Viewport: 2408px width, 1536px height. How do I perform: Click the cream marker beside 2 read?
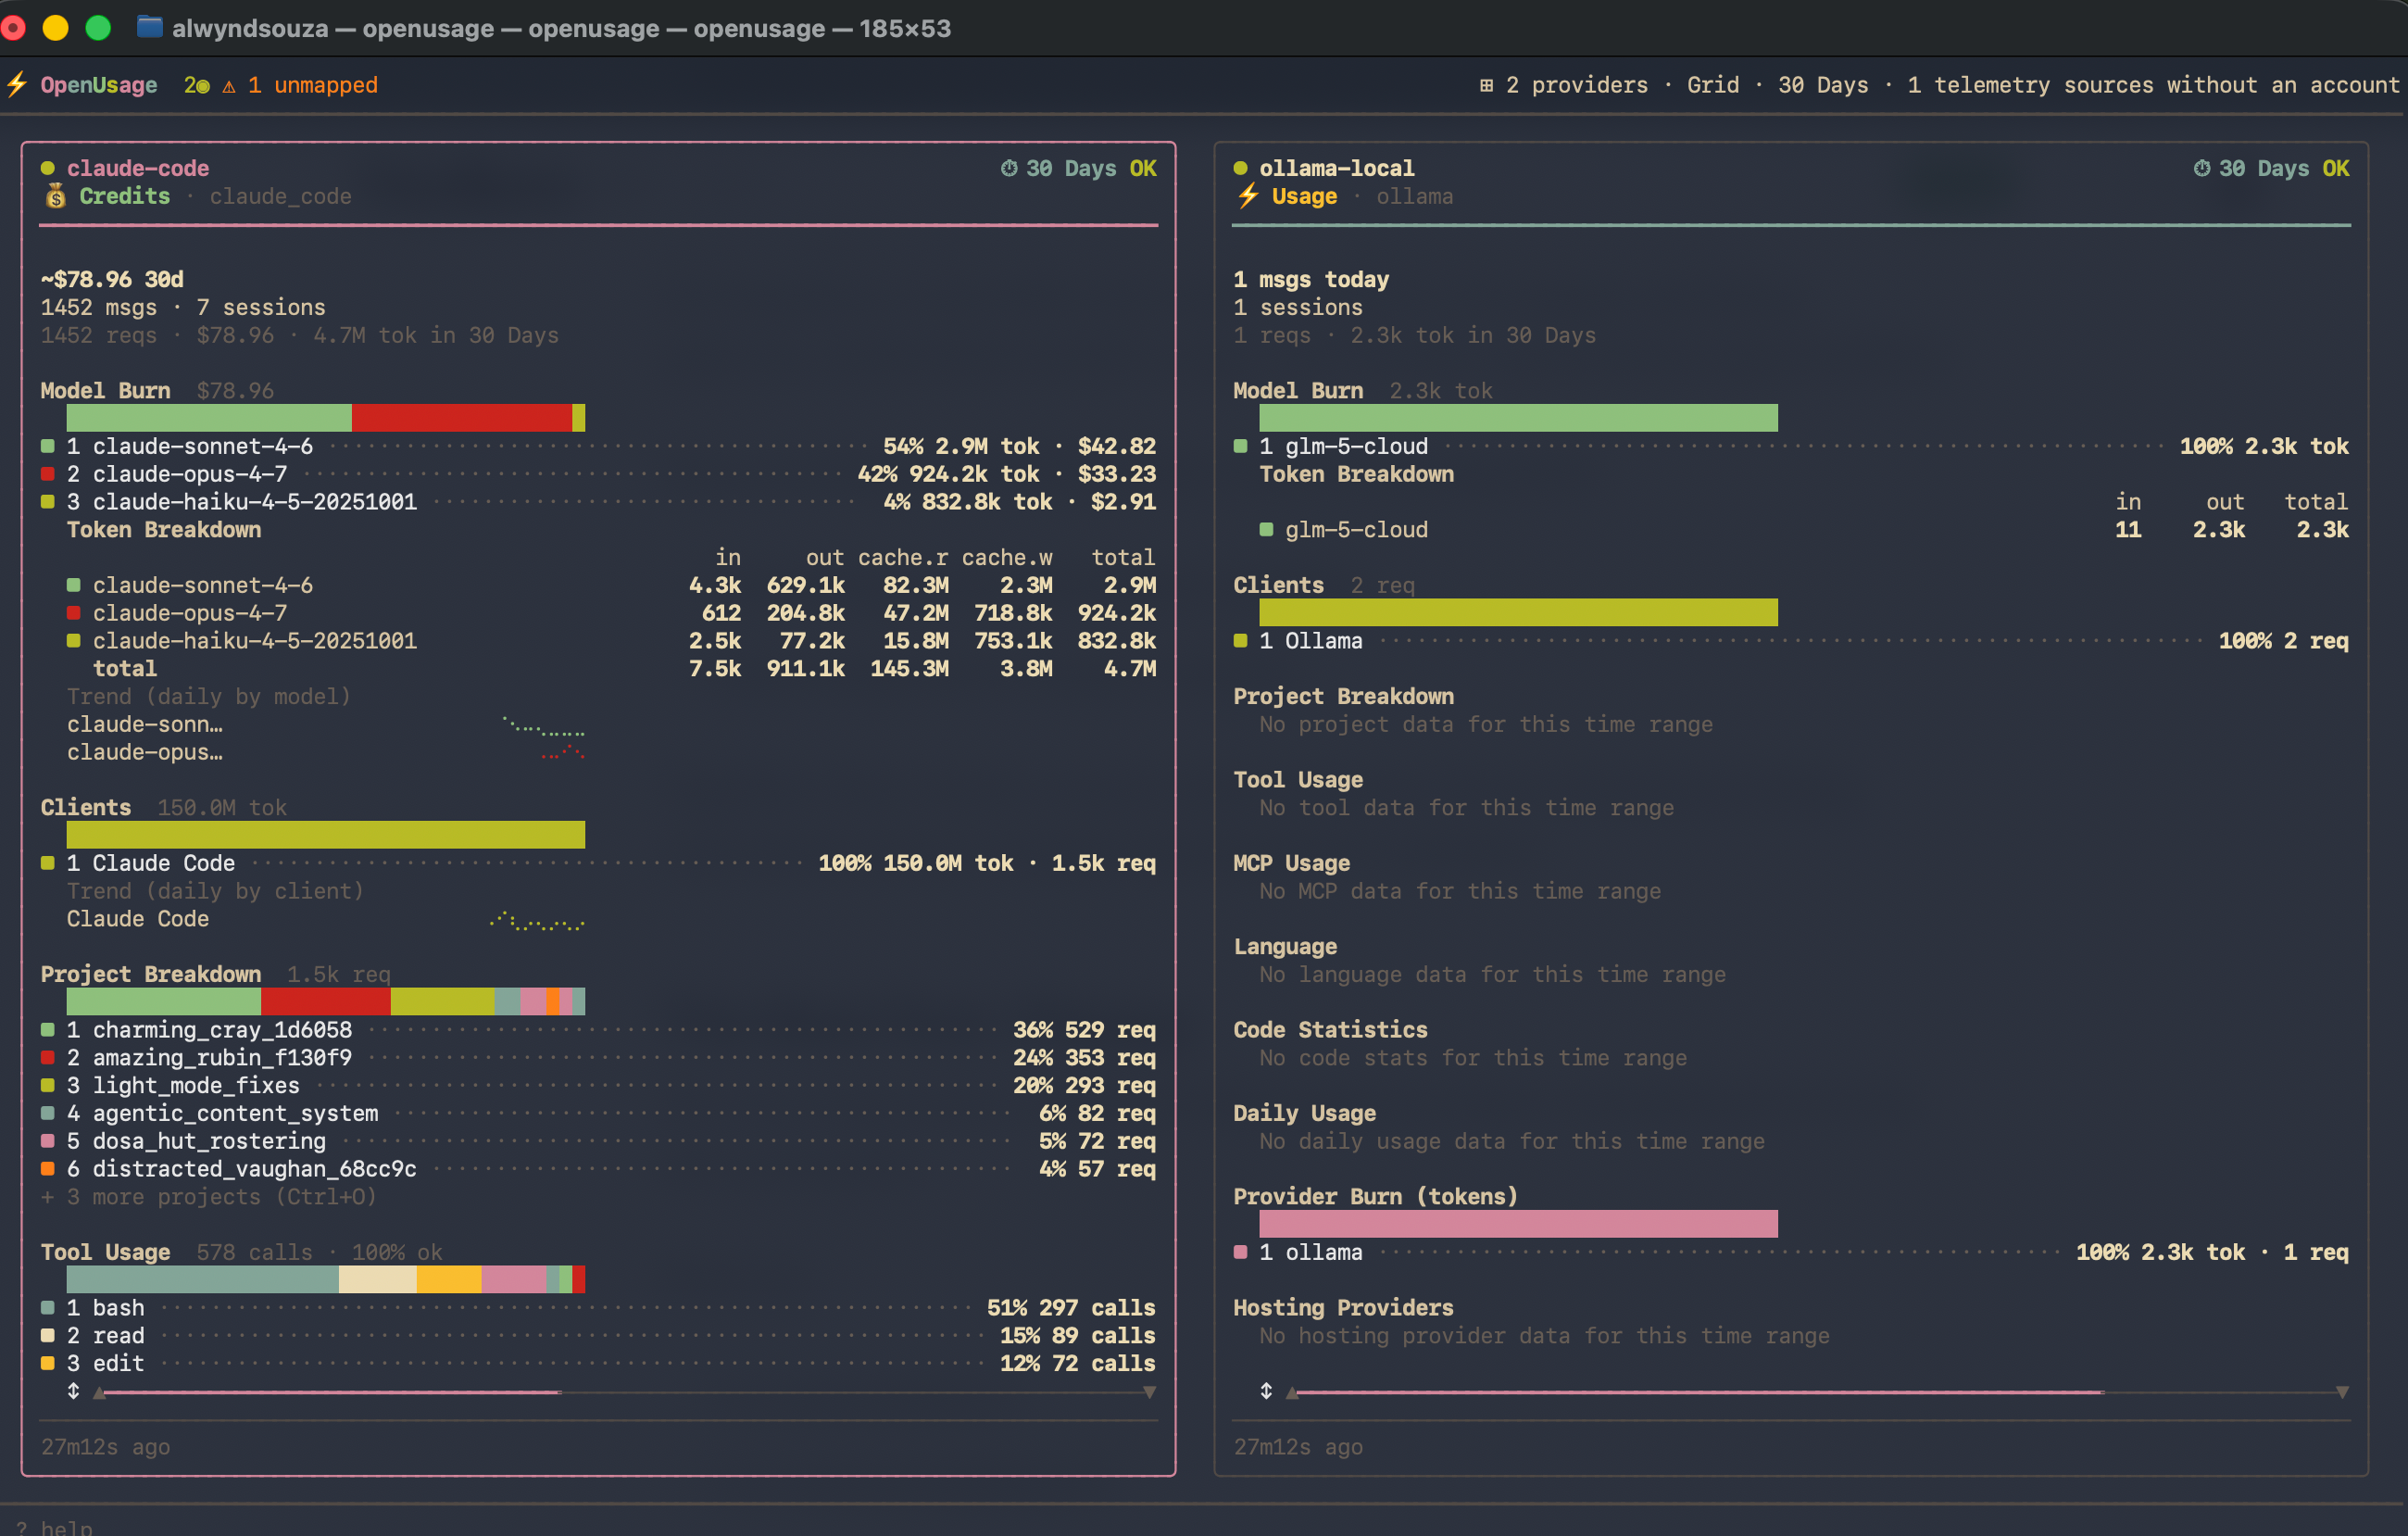click(x=47, y=1335)
